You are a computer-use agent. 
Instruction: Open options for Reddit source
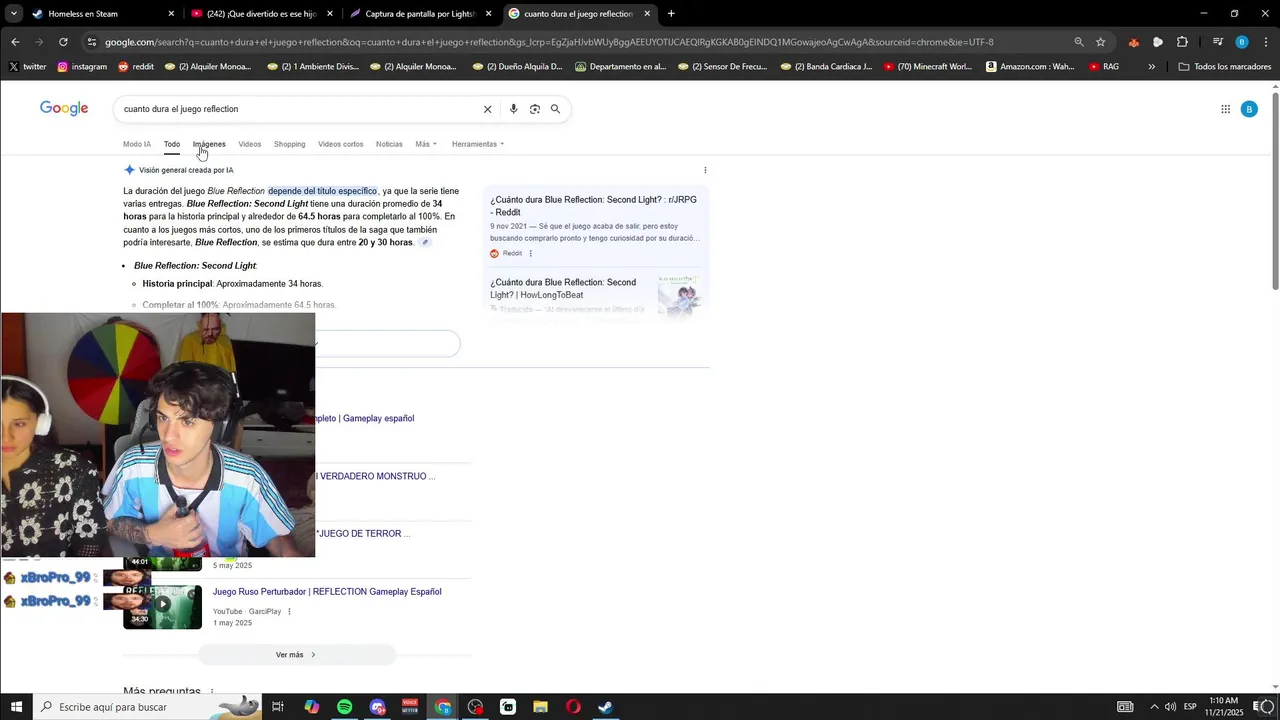pyautogui.click(x=530, y=253)
